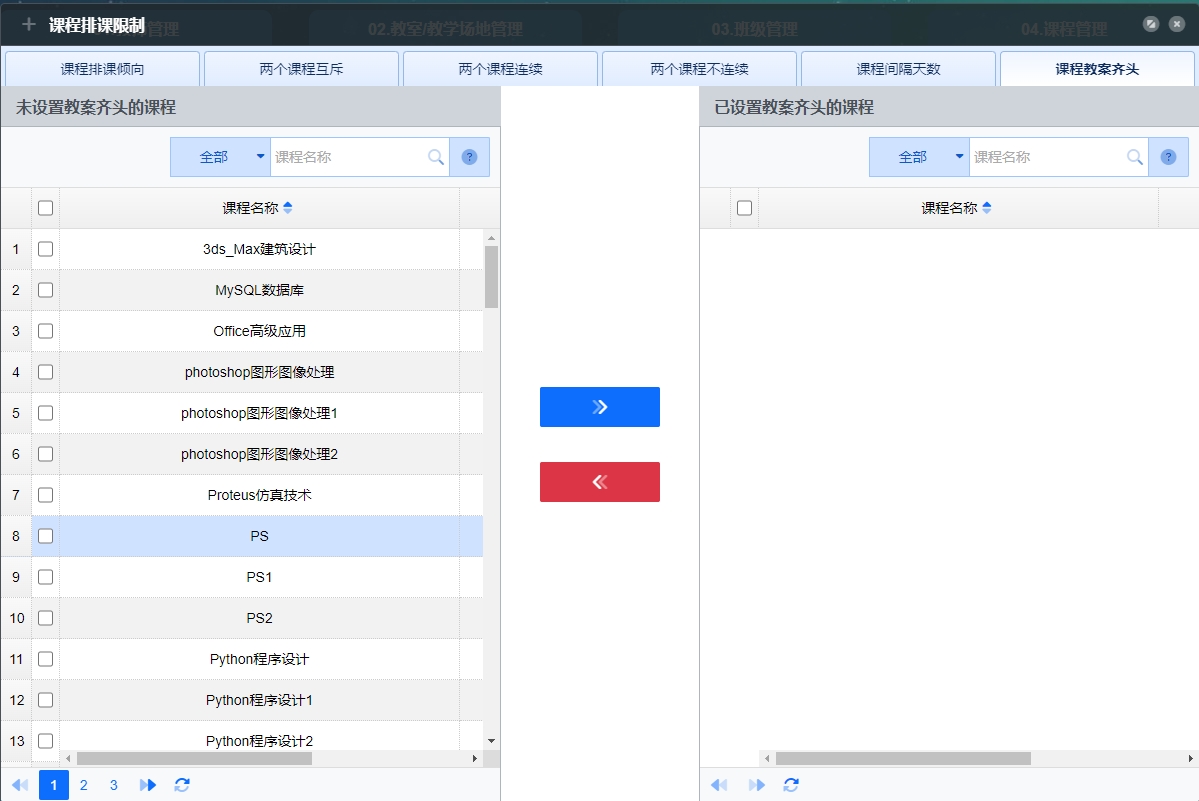Click the left table vertical scrollbar thumb
This screenshot has height=801, width=1199.
pos(492,277)
